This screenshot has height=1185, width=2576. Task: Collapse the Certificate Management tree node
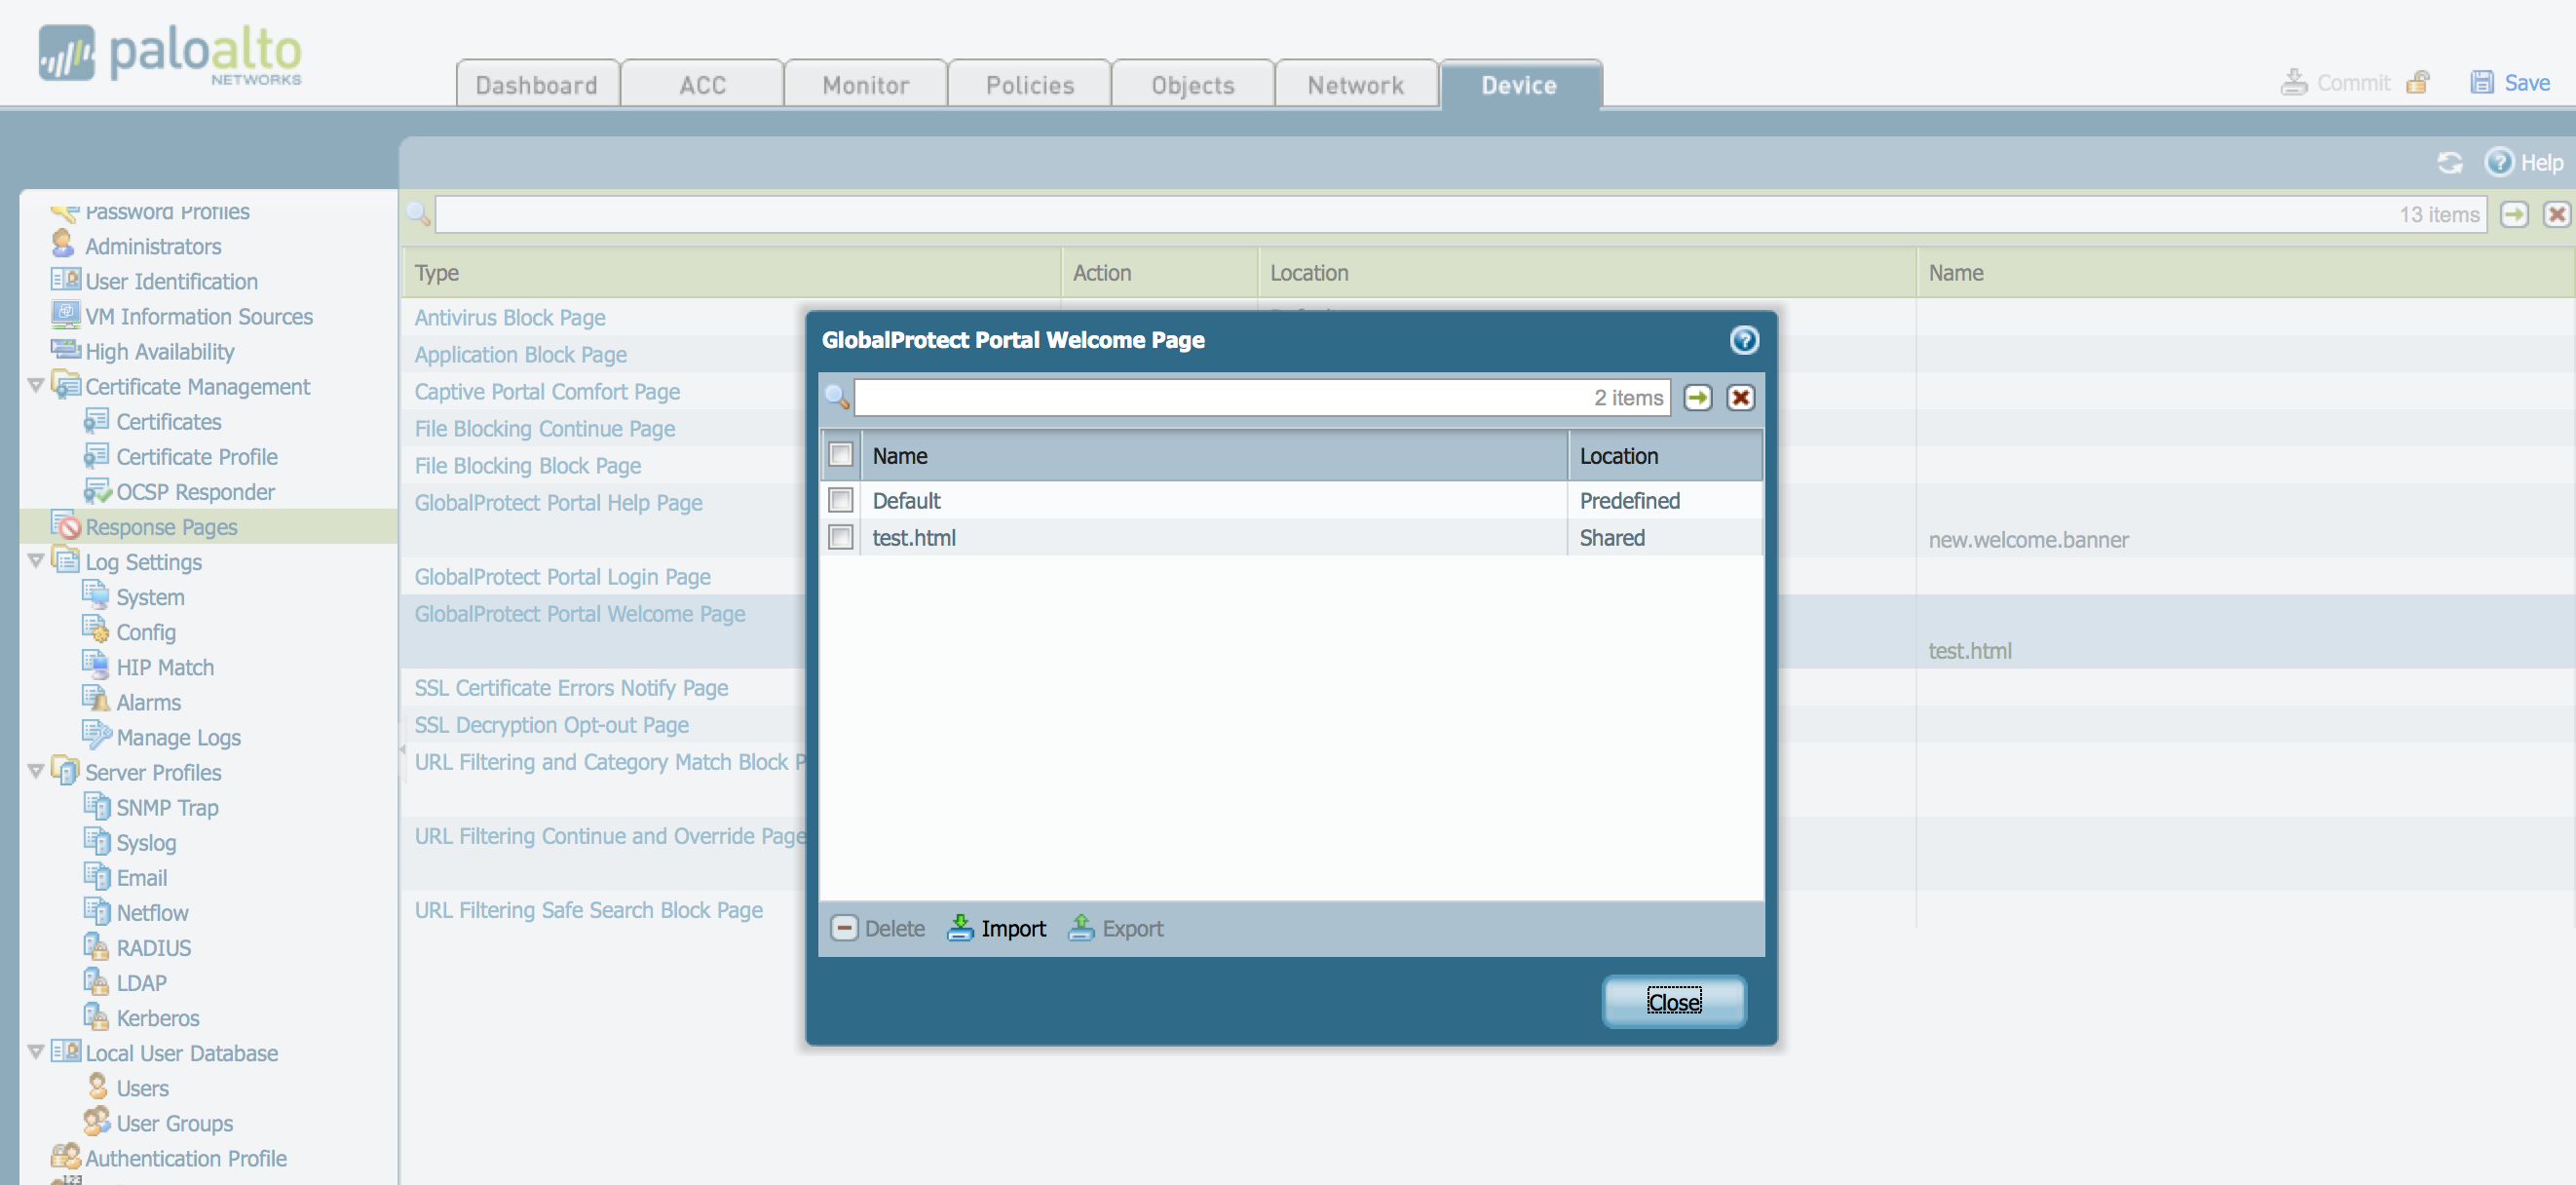click(x=36, y=386)
